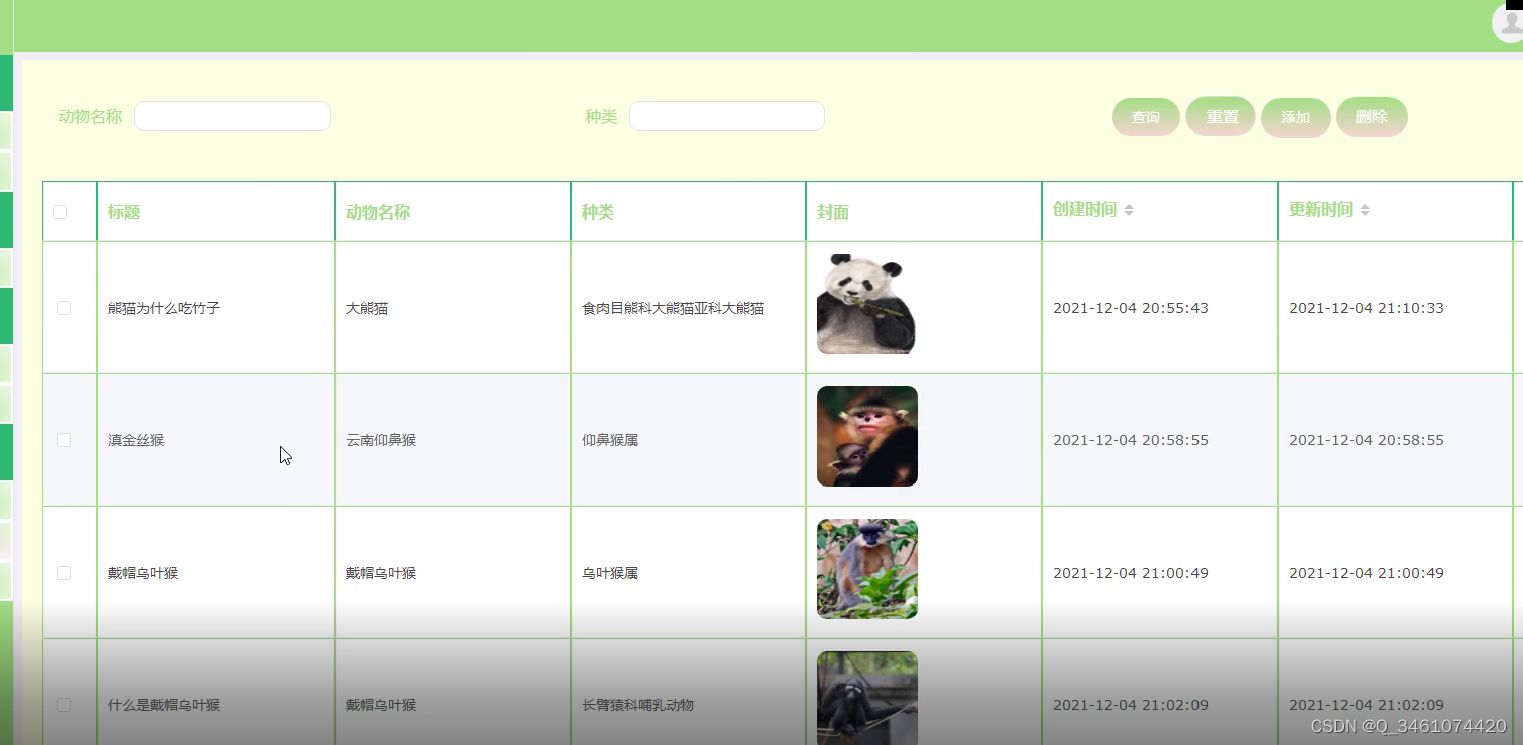Click the animal name 大熊猫
Viewport: 1523px width, 745px height.
click(x=367, y=308)
